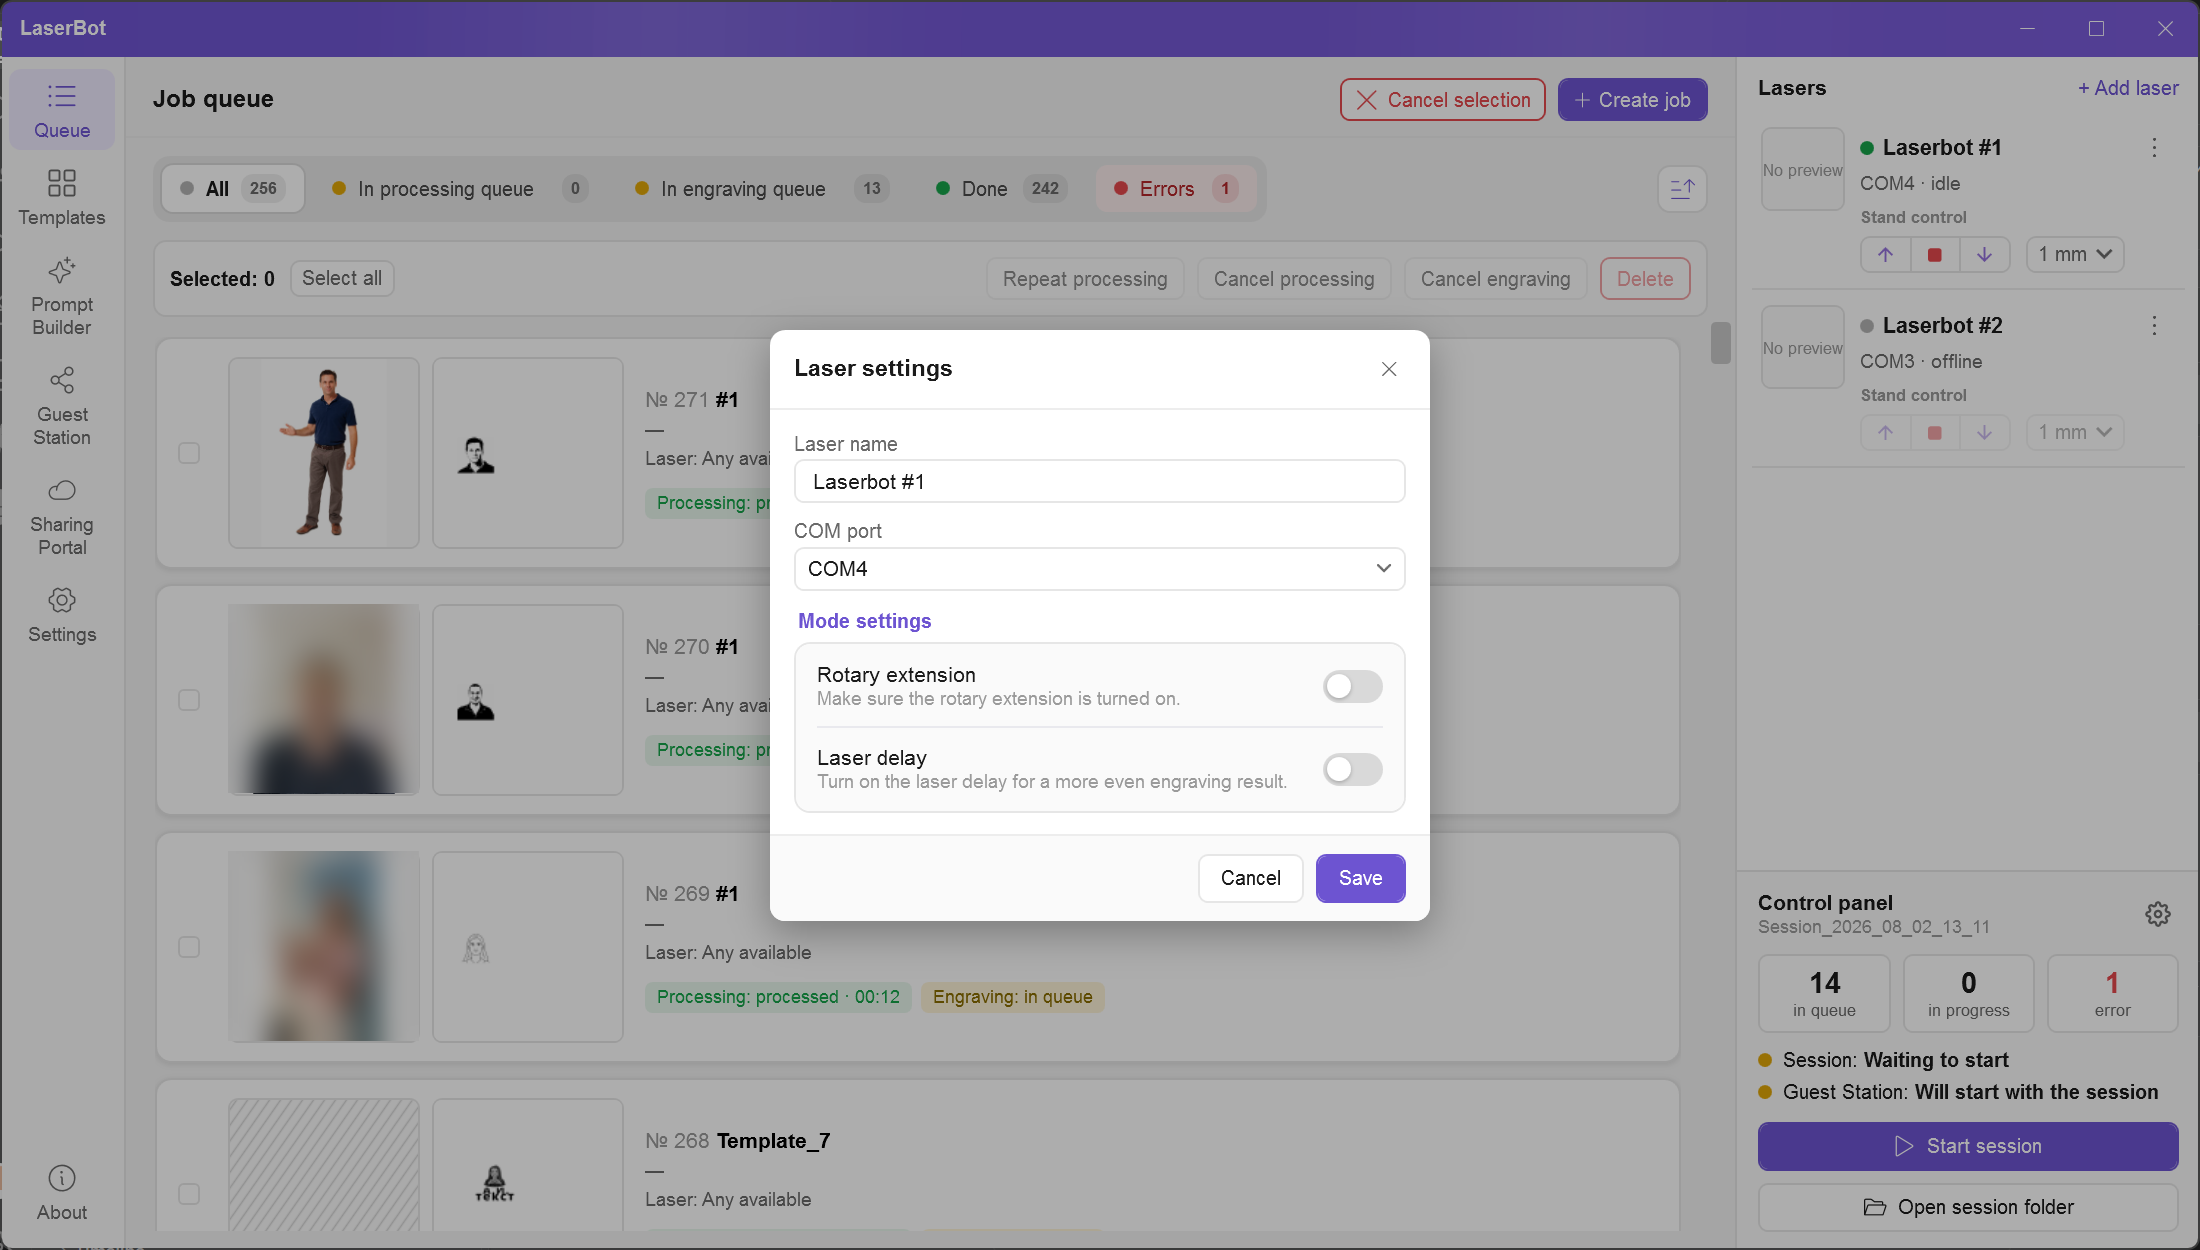
Task: Open Laserbot #1 1 mm step dropdown
Action: [2074, 255]
